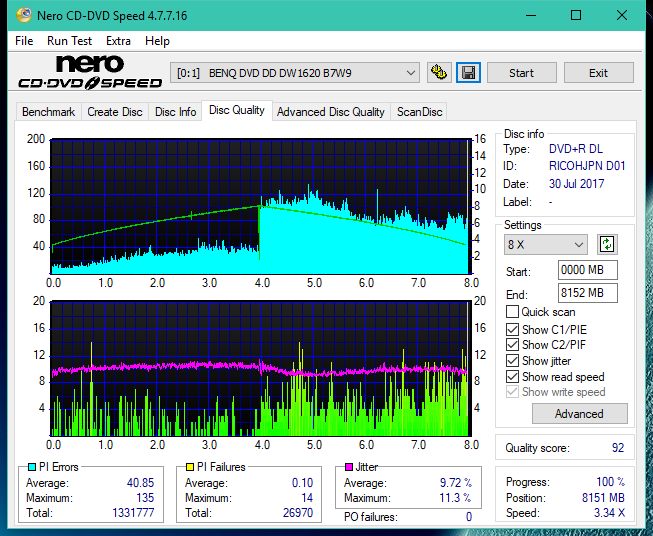653x536 pixels.
Task: Disable Show jitter checkbox
Action: coord(512,361)
